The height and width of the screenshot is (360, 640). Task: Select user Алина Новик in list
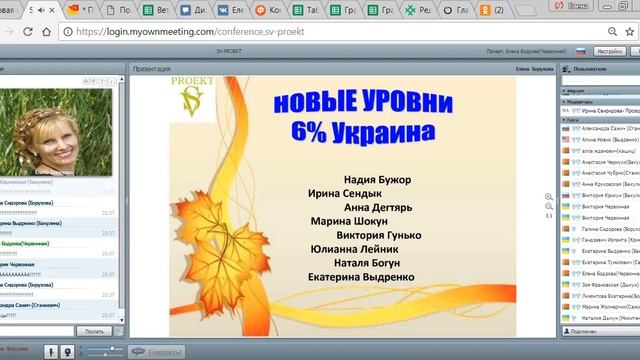[601, 140]
